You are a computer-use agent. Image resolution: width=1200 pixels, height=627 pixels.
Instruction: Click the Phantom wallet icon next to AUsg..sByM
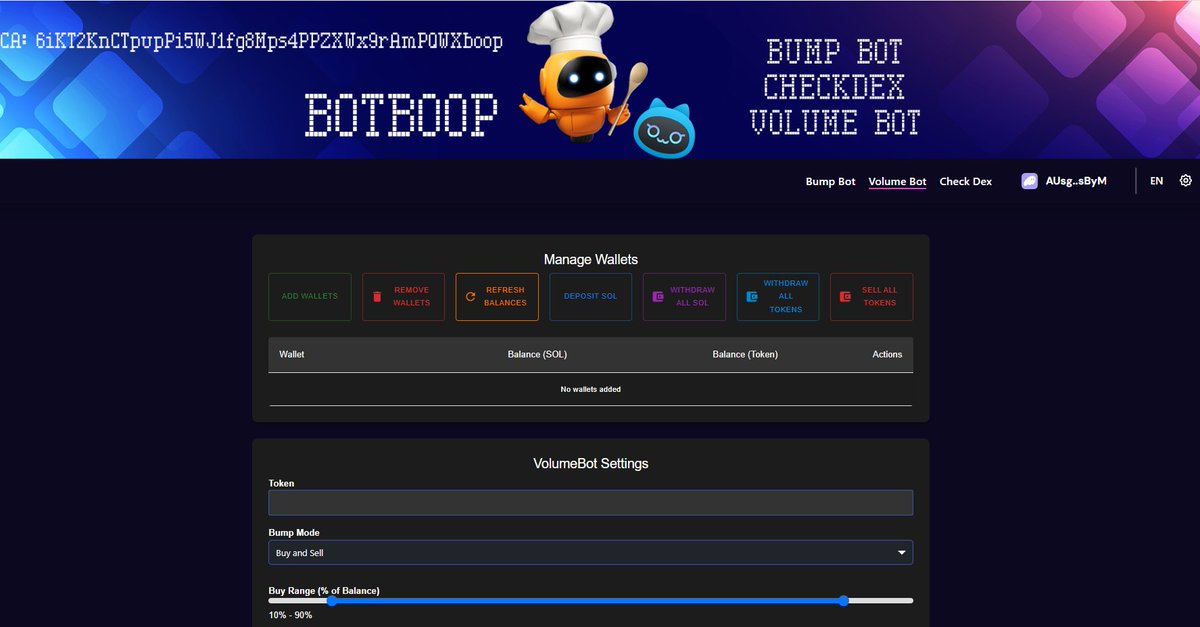[x=1028, y=181]
